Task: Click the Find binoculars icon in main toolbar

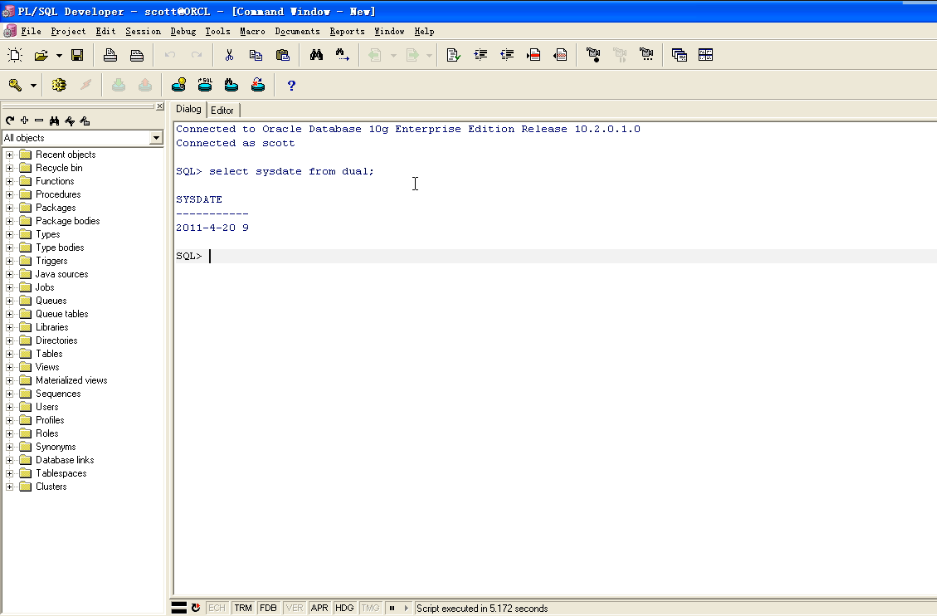Action: coord(316,55)
